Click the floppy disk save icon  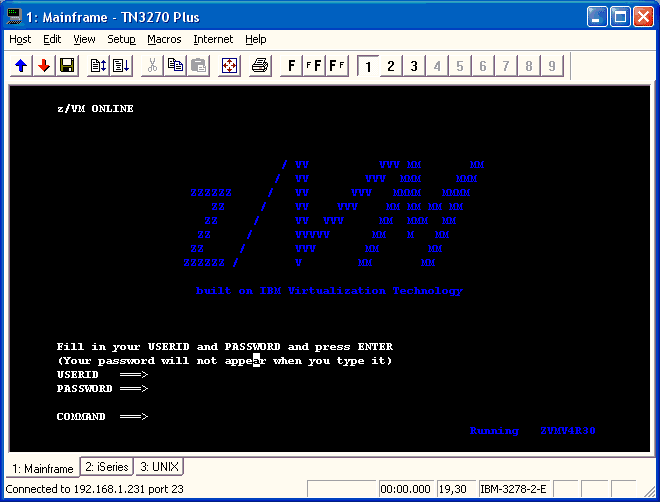coord(67,66)
